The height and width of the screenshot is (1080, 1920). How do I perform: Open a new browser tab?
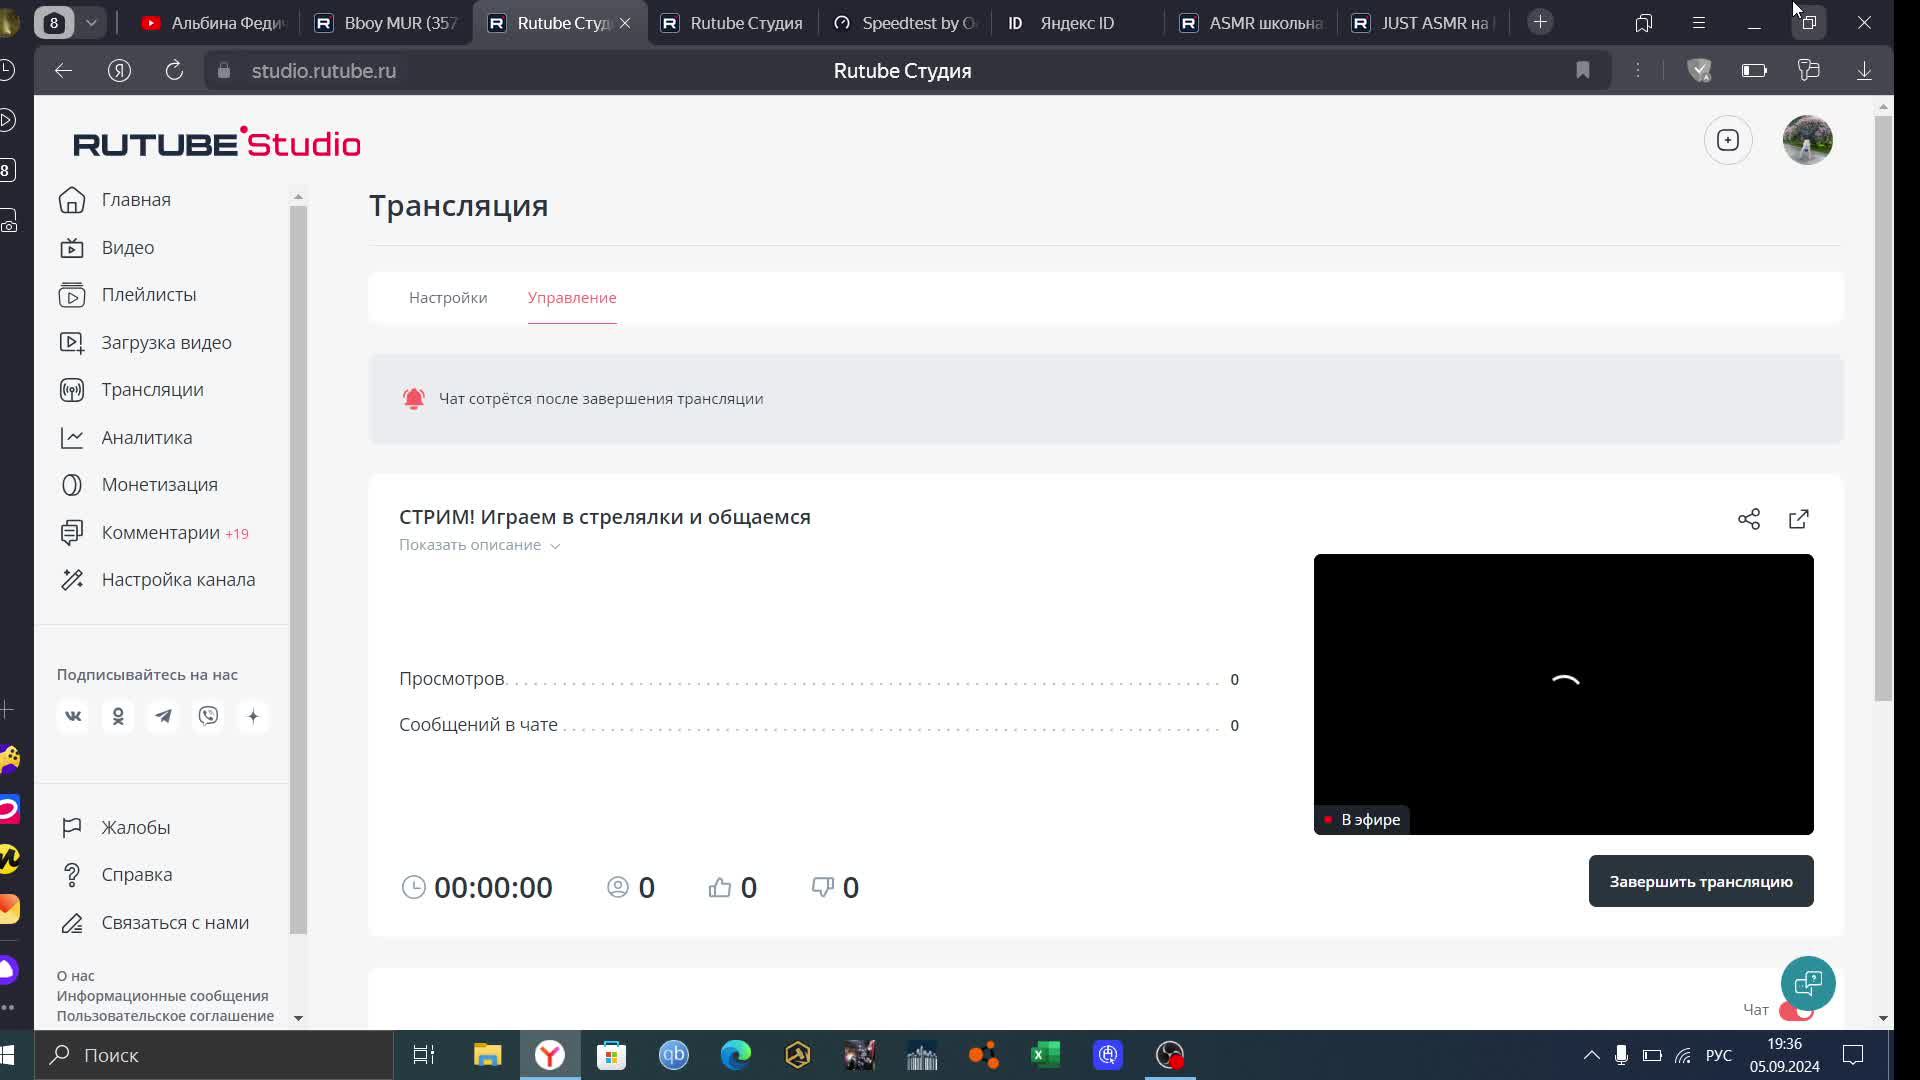click(x=1540, y=22)
